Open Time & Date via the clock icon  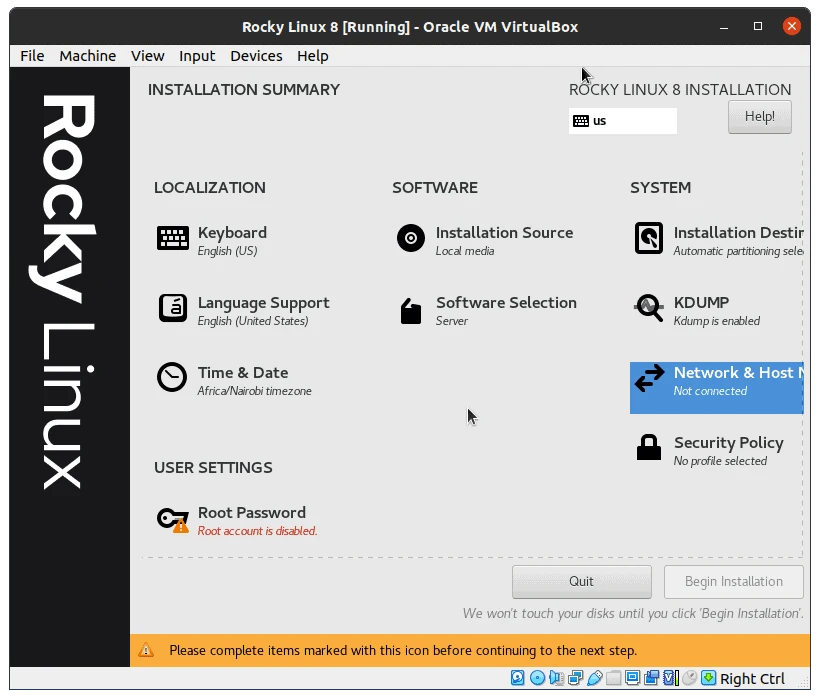(171, 378)
